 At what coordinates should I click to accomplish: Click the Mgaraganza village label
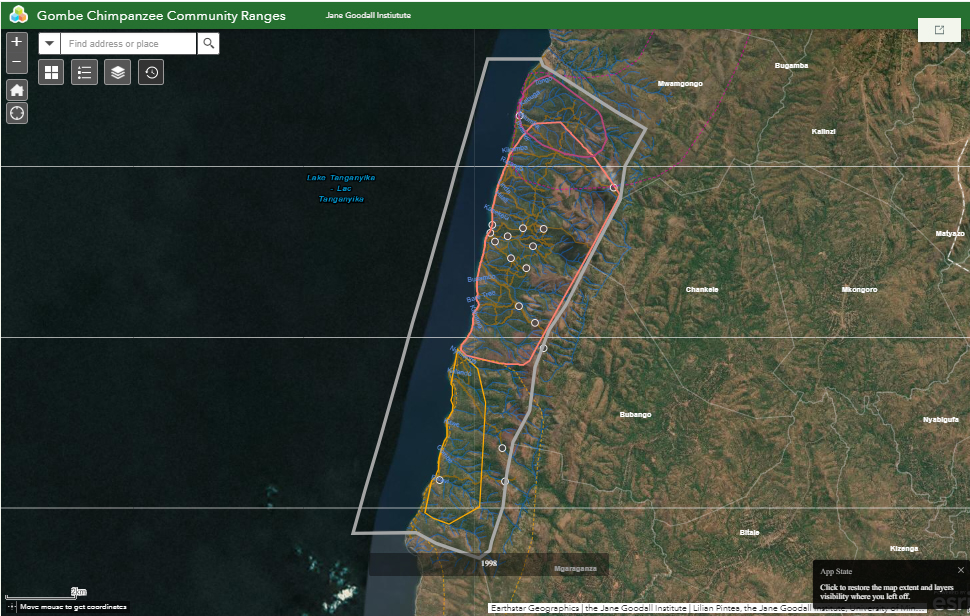pyautogui.click(x=575, y=568)
